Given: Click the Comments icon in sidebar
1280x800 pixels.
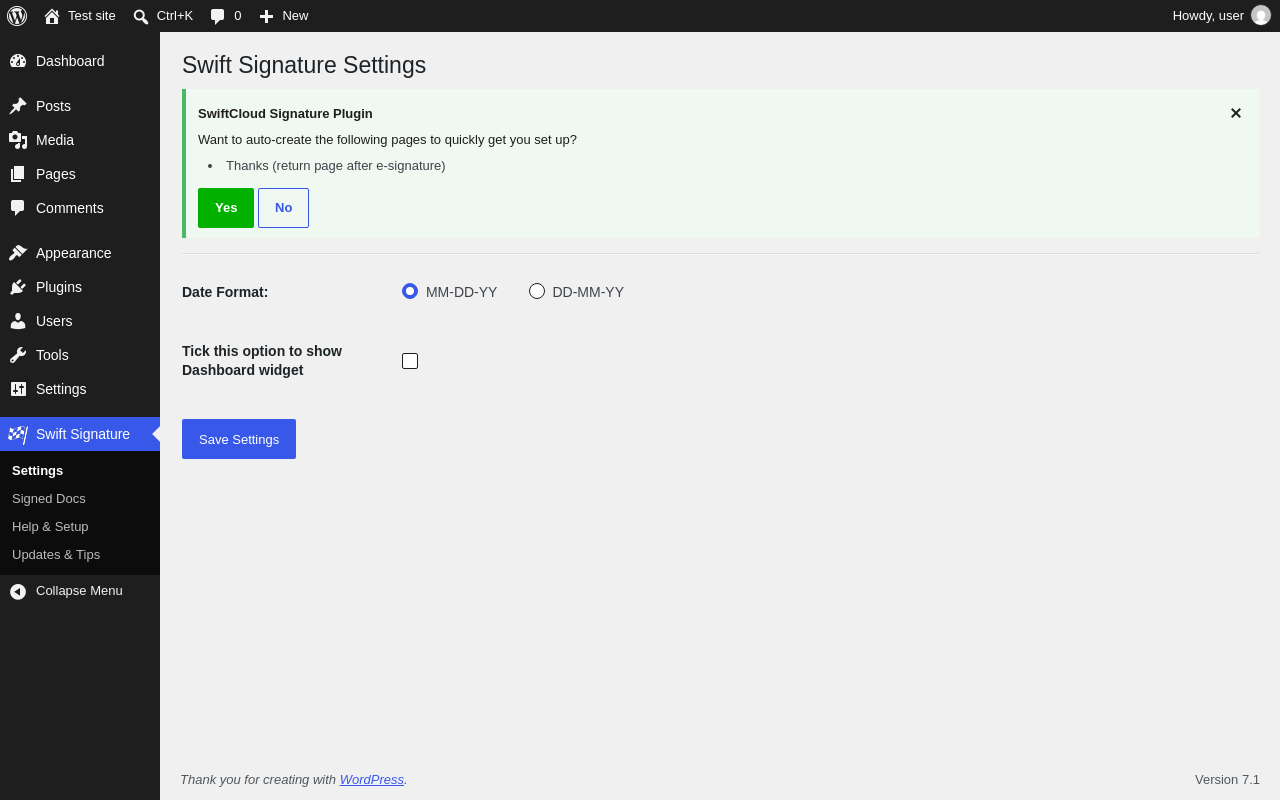Looking at the screenshot, I should point(18,208).
